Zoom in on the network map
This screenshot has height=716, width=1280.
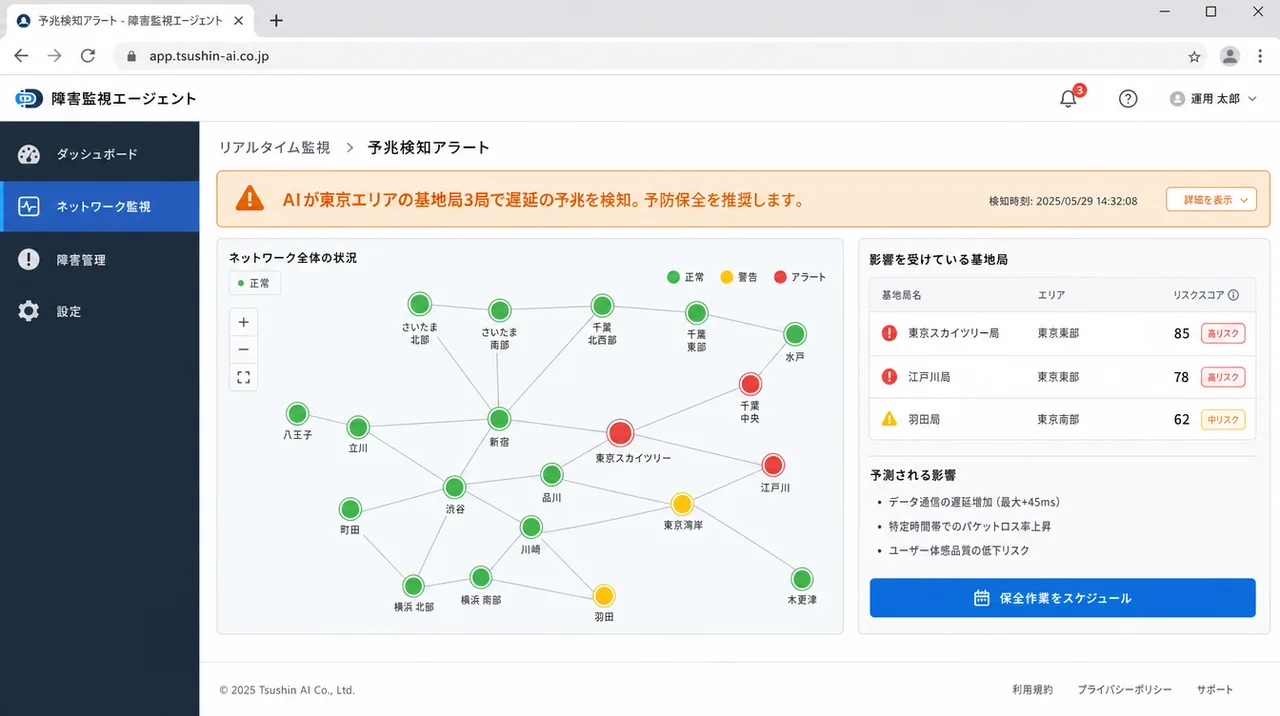point(243,322)
